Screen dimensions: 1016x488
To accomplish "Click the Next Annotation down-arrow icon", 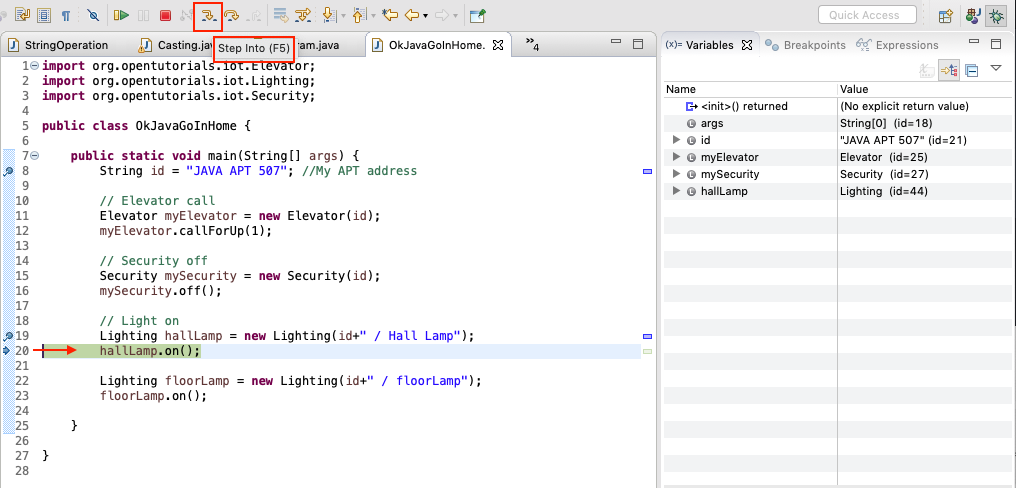I will tap(329, 16).
